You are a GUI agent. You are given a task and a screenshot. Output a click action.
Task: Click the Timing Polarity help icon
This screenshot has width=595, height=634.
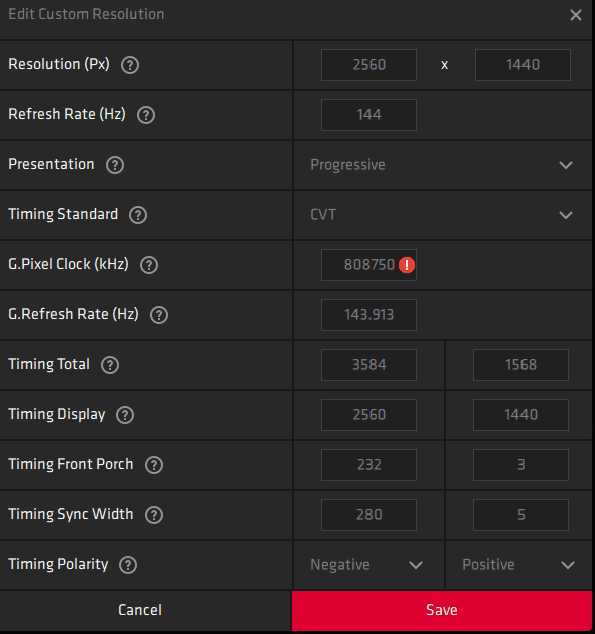[x=128, y=565]
